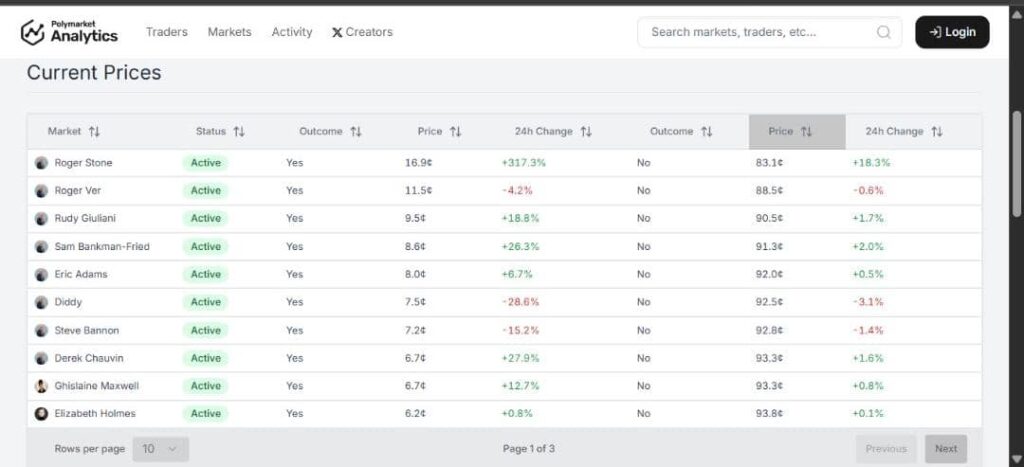Select the +12.7% change value
Image resolution: width=1024 pixels, height=467 pixels.
click(x=520, y=386)
